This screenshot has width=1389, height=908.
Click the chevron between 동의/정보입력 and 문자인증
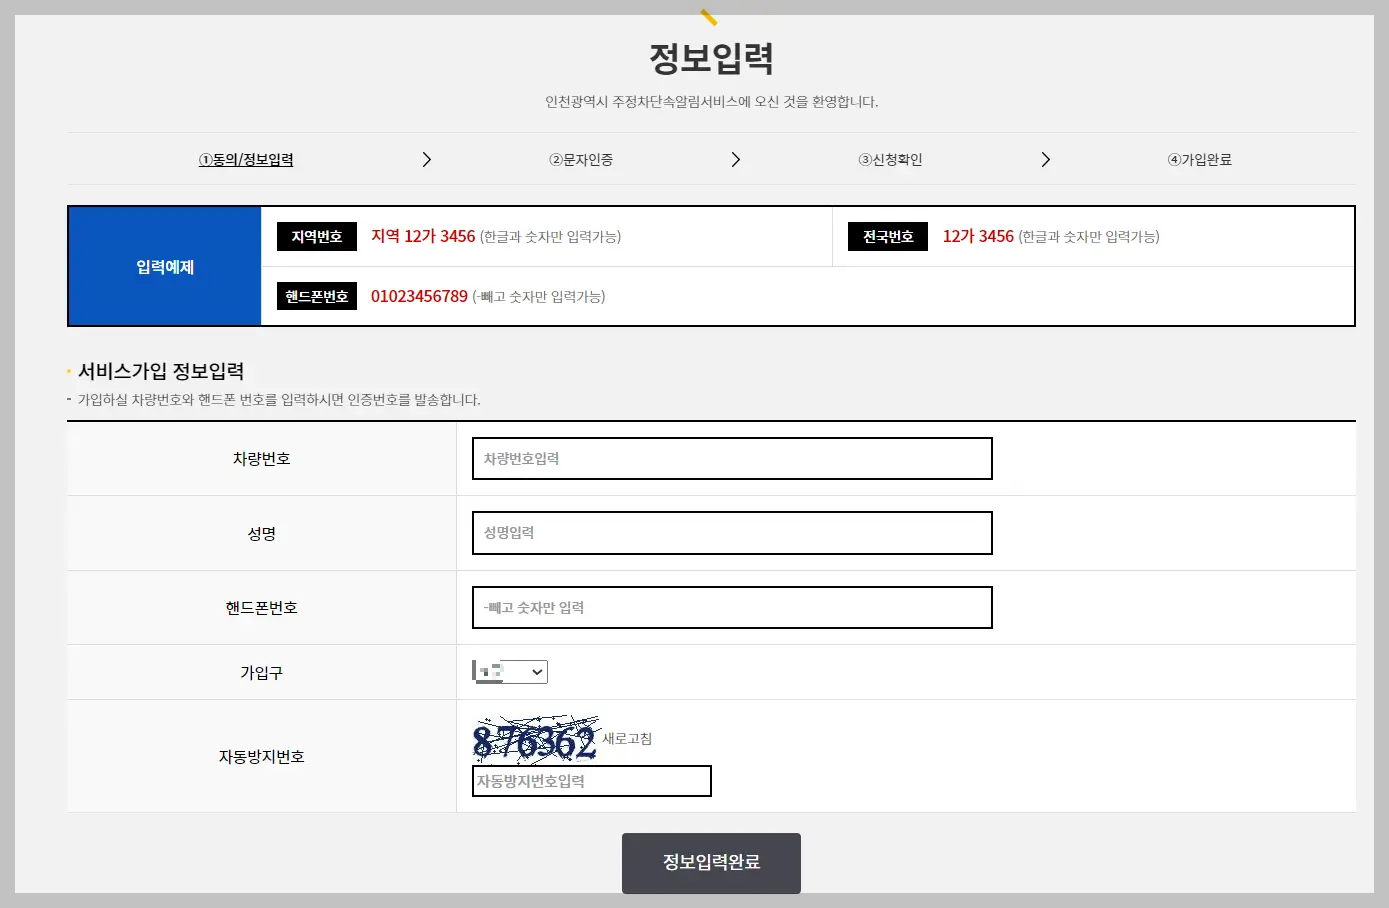coord(427,159)
